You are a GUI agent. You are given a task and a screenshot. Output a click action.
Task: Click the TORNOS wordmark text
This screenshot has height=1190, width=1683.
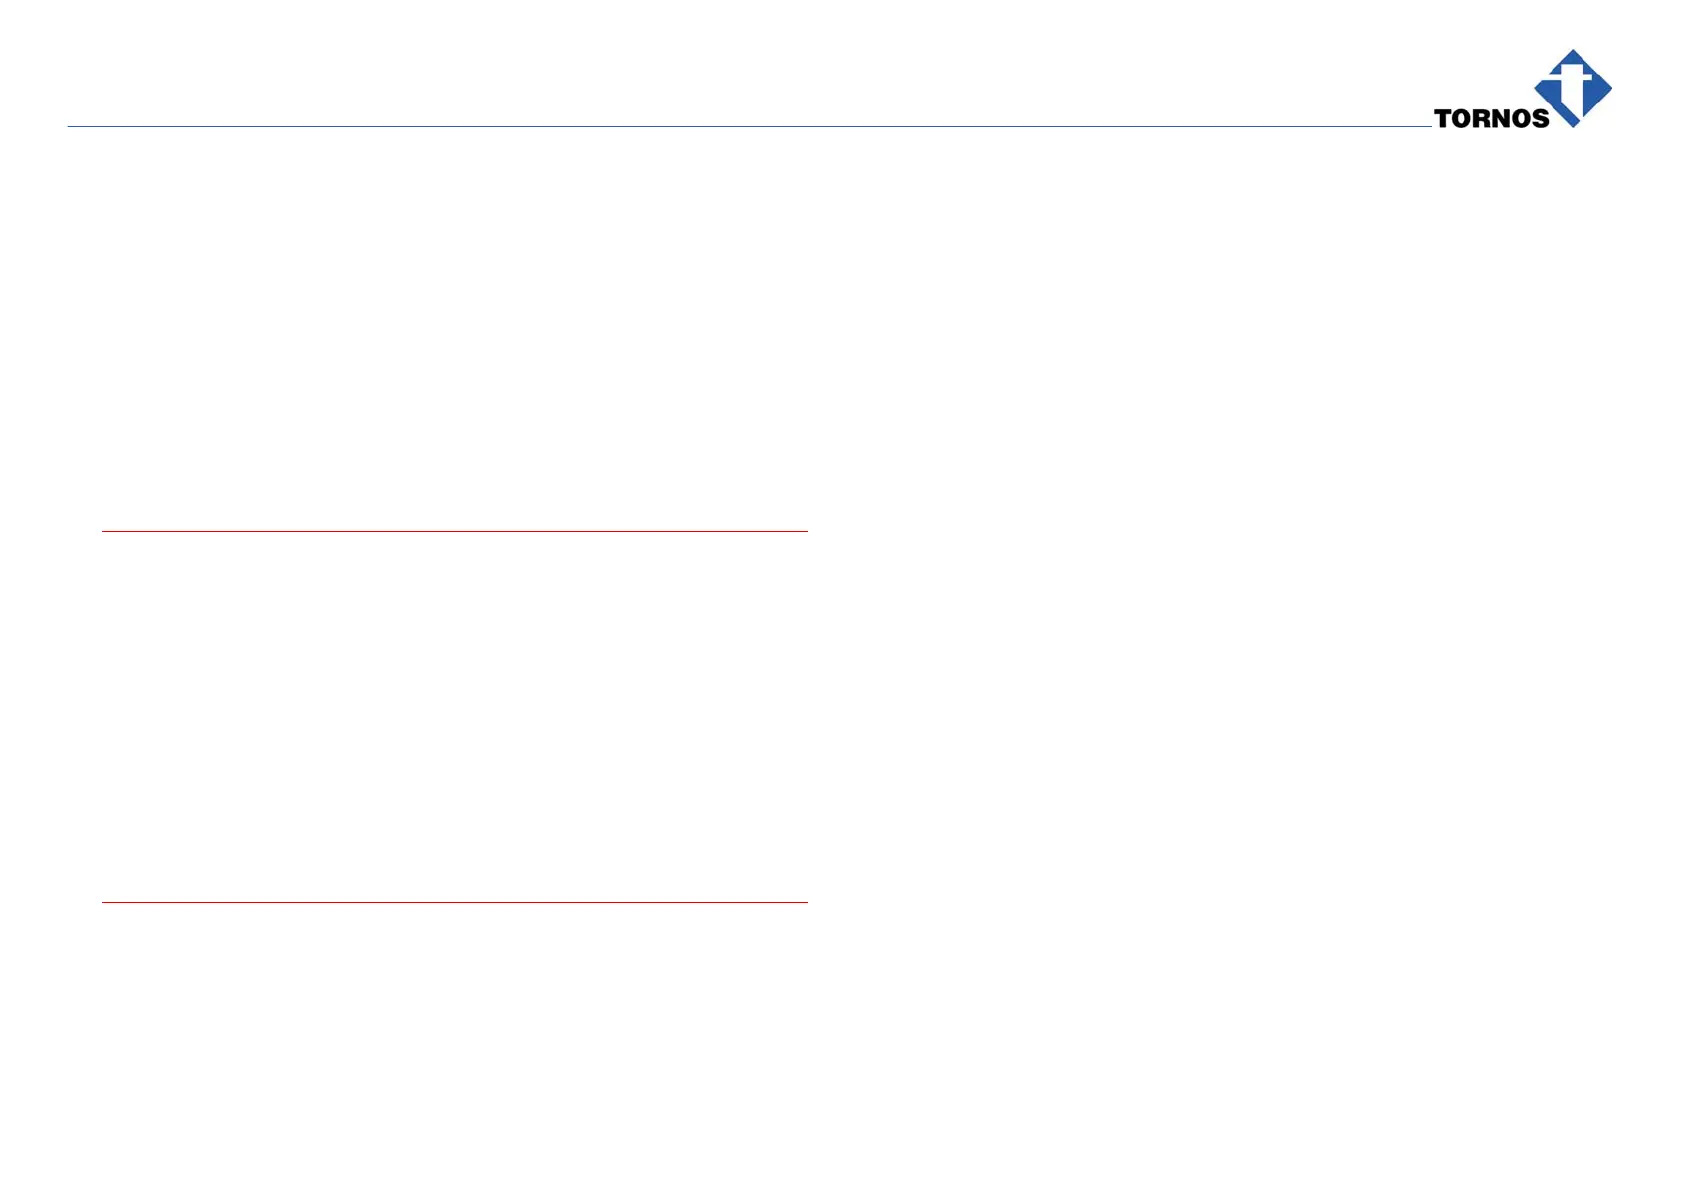pos(1491,118)
